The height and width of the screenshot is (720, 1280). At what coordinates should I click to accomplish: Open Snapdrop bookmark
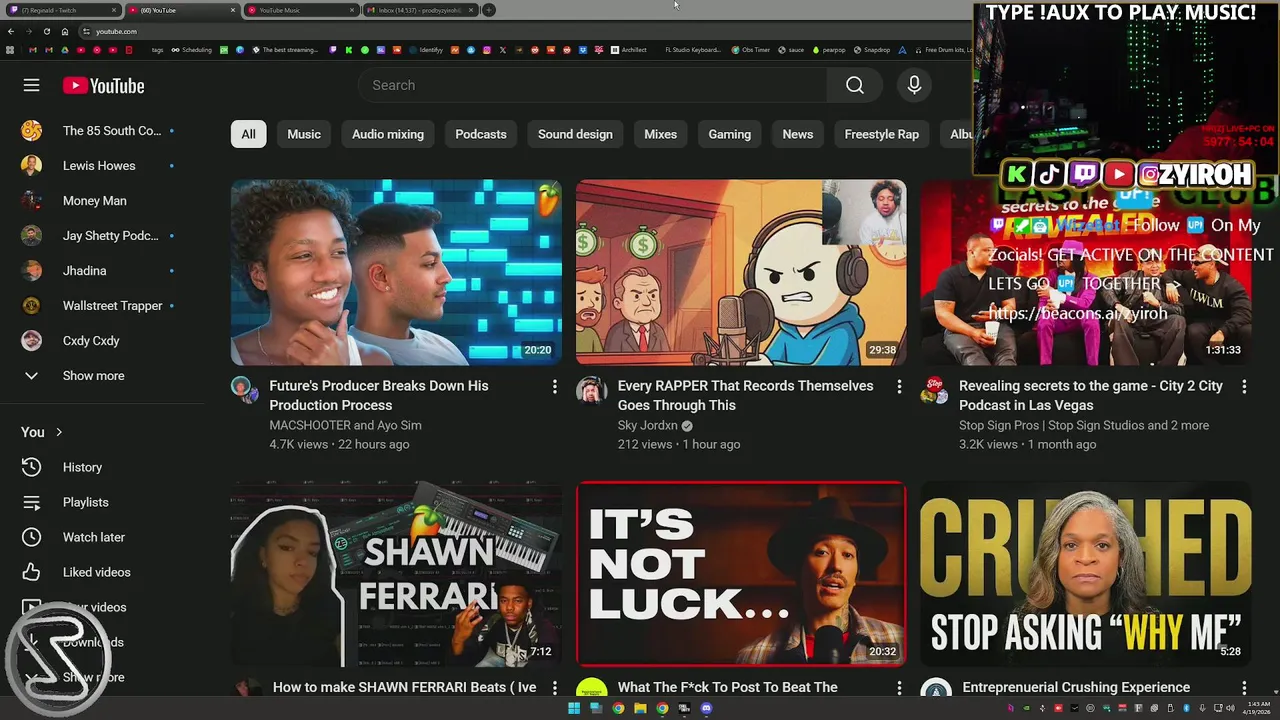pyautogui.click(x=872, y=50)
